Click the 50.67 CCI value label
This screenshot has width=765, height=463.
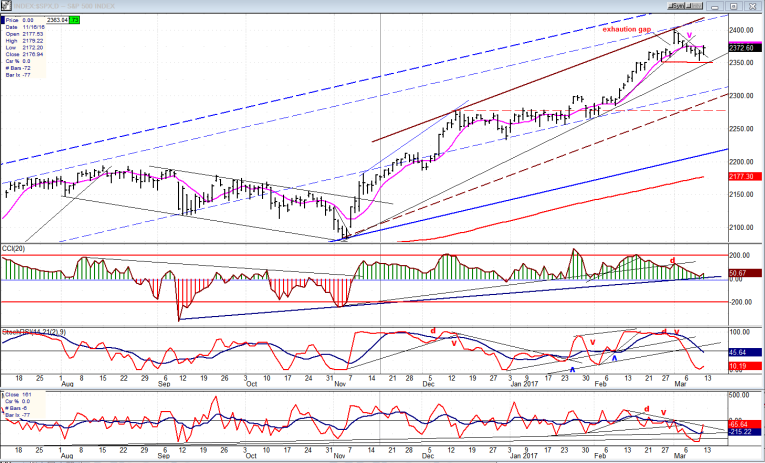coord(745,273)
